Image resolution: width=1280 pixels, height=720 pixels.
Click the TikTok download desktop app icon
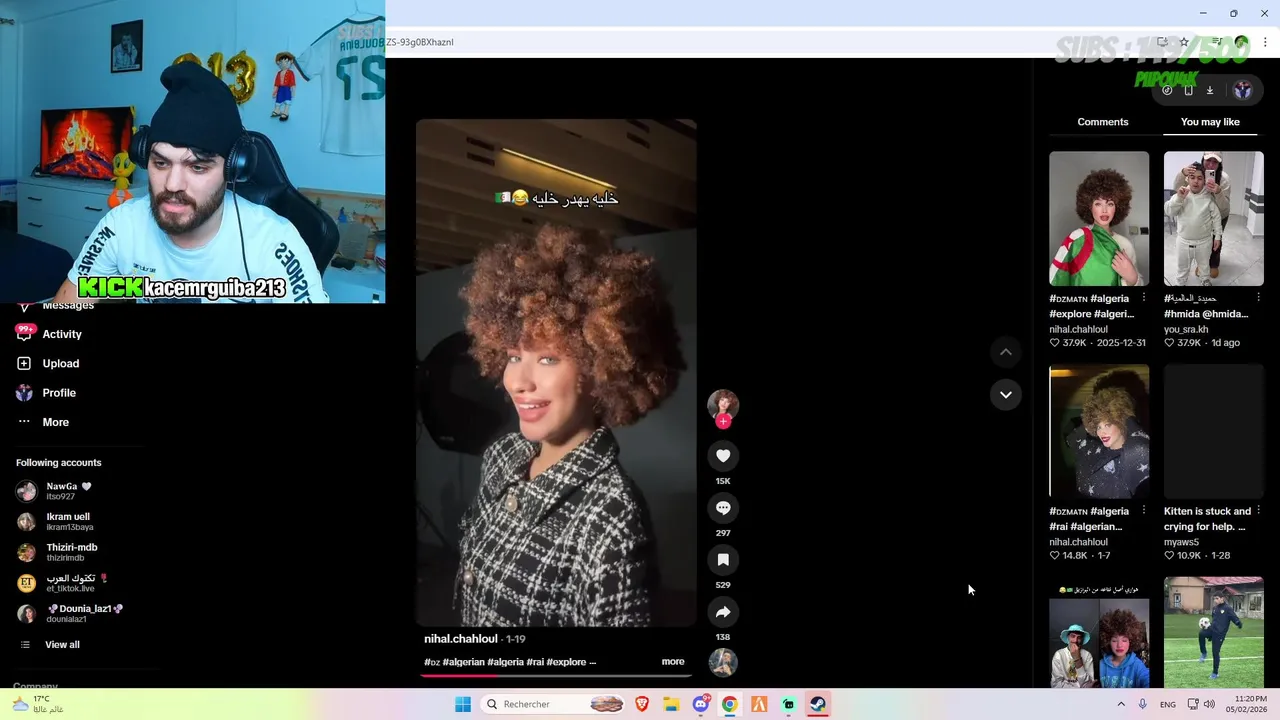(x=1209, y=90)
